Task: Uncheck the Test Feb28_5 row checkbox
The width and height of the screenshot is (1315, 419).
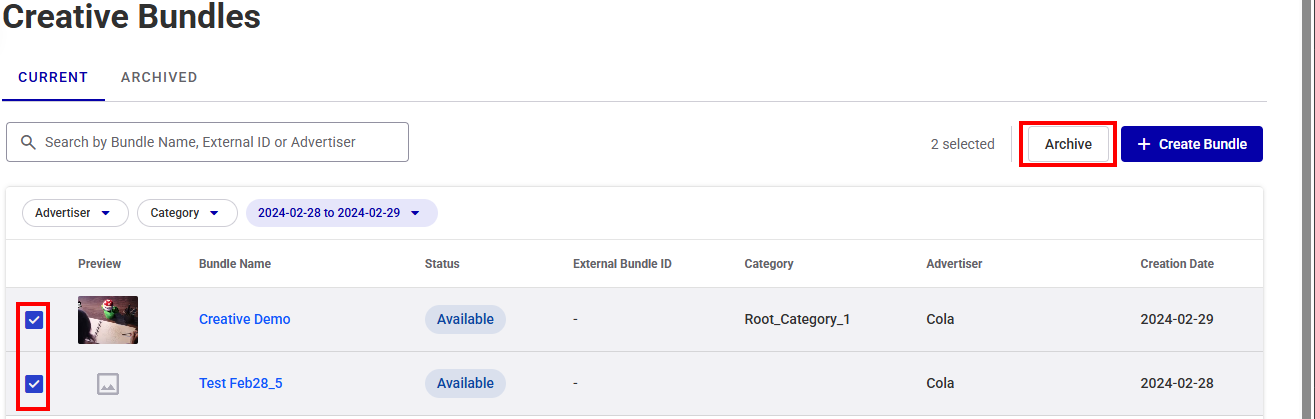Action: click(34, 383)
